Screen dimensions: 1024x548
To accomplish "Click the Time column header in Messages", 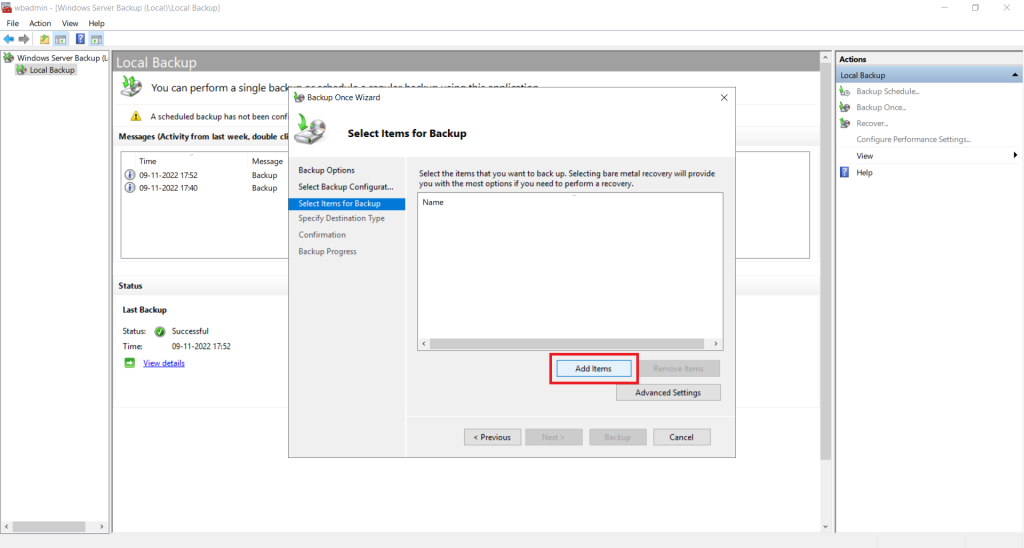I will 148,161.
